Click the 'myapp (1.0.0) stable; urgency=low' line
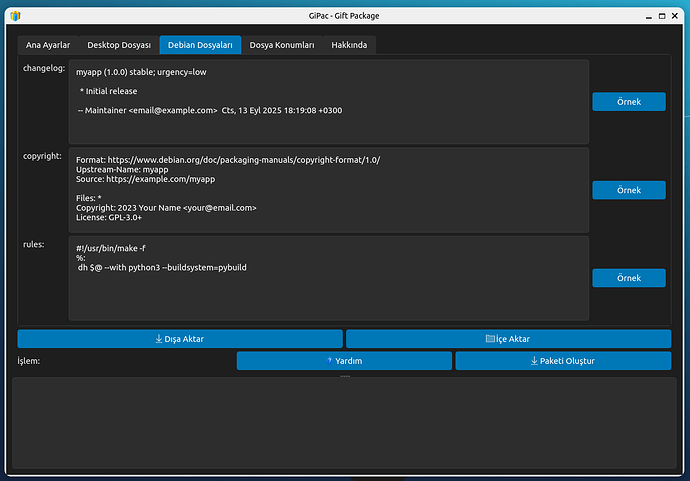 (141, 72)
